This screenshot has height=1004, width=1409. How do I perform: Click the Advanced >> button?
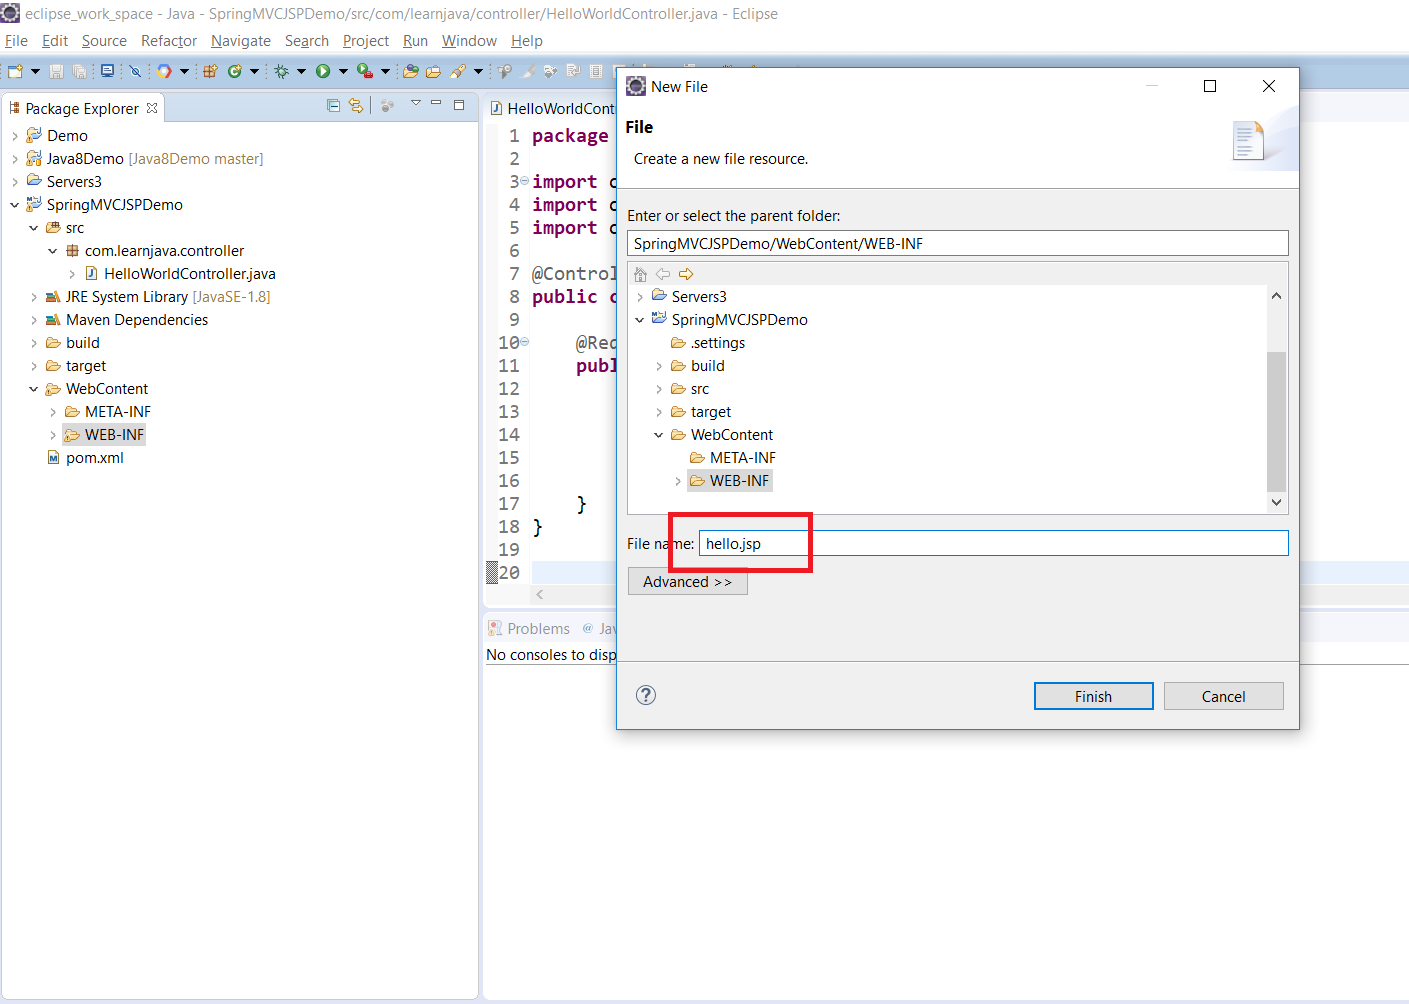(687, 582)
